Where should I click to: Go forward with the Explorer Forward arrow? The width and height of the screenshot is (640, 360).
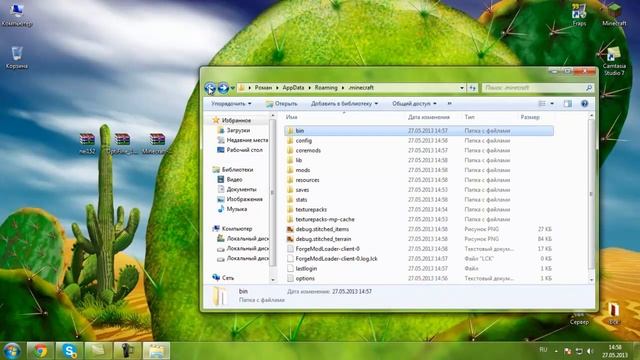coord(223,88)
